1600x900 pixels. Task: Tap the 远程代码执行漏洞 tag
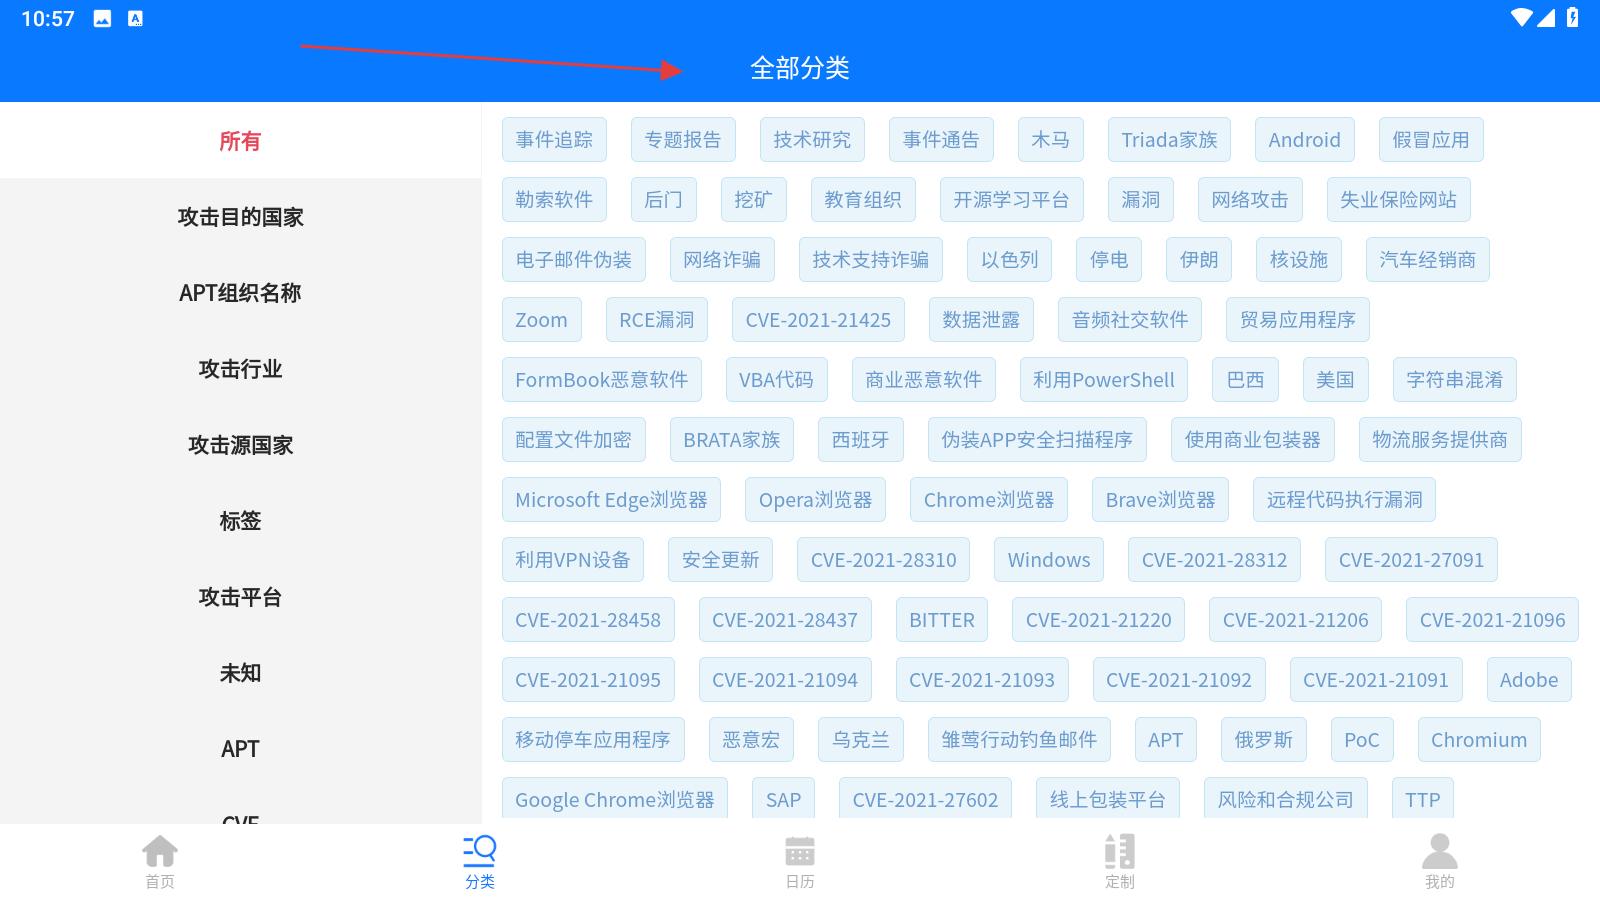click(1345, 500)
